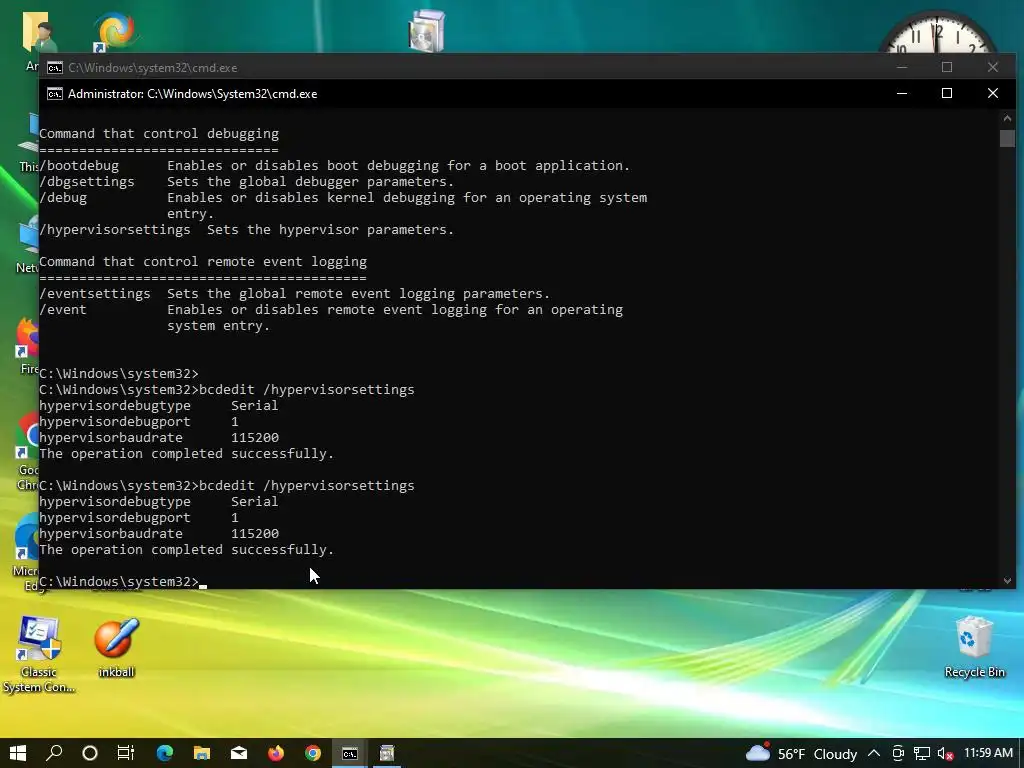Close the Administrator cmd window
The image size is (1024, 768).
(x=993, y=93)
